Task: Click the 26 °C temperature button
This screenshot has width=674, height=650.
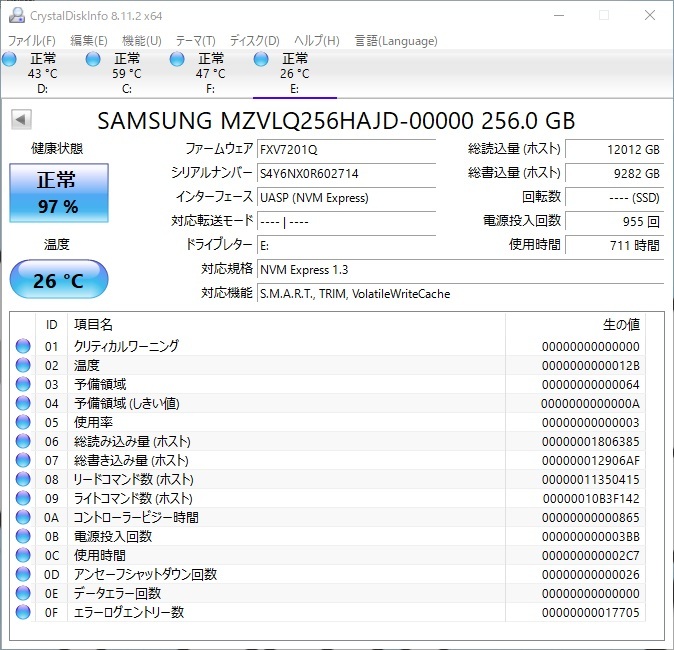Action: tap(58, 280)
